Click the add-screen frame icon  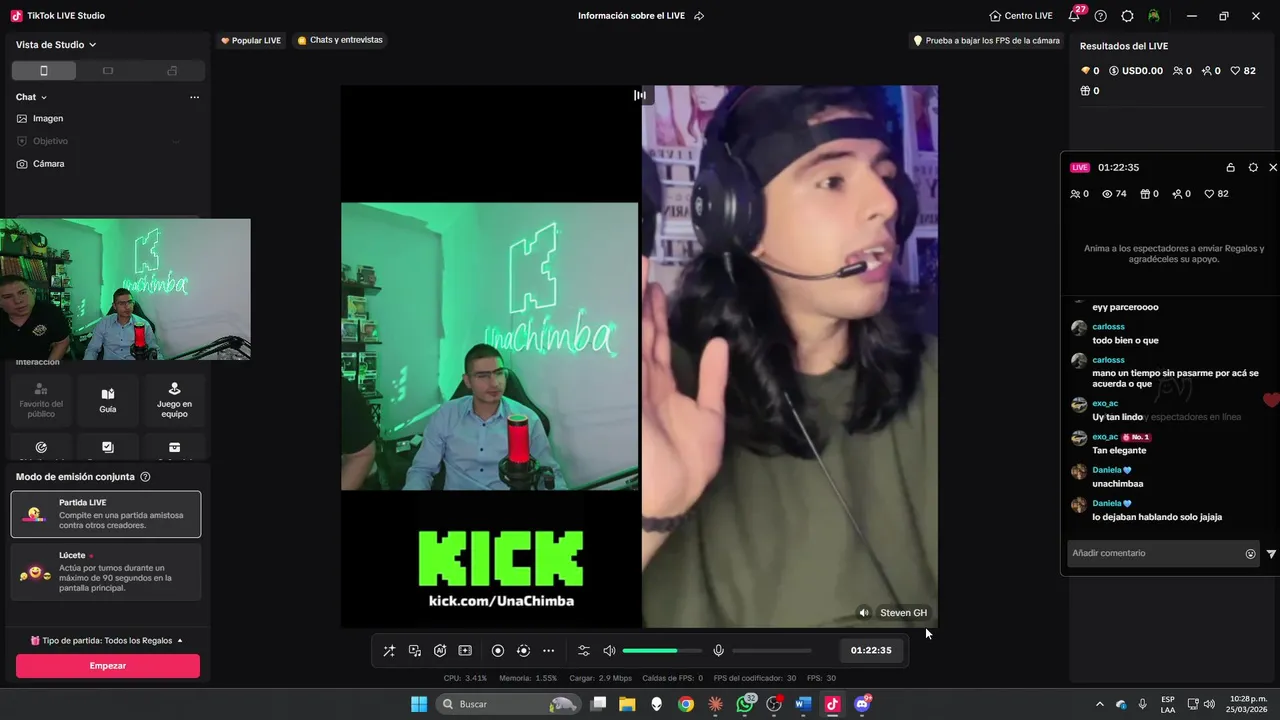[465, 651]
